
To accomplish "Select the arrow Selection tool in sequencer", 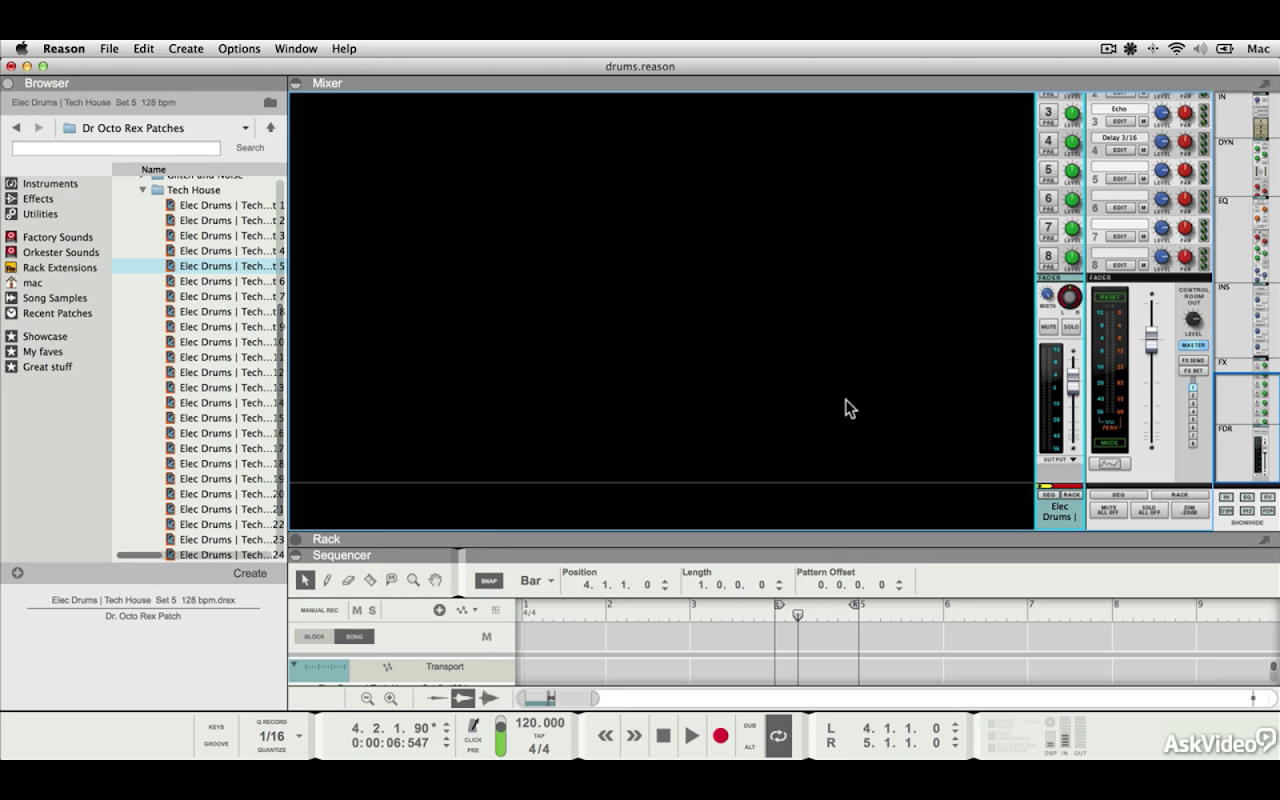I will [305, 580].
